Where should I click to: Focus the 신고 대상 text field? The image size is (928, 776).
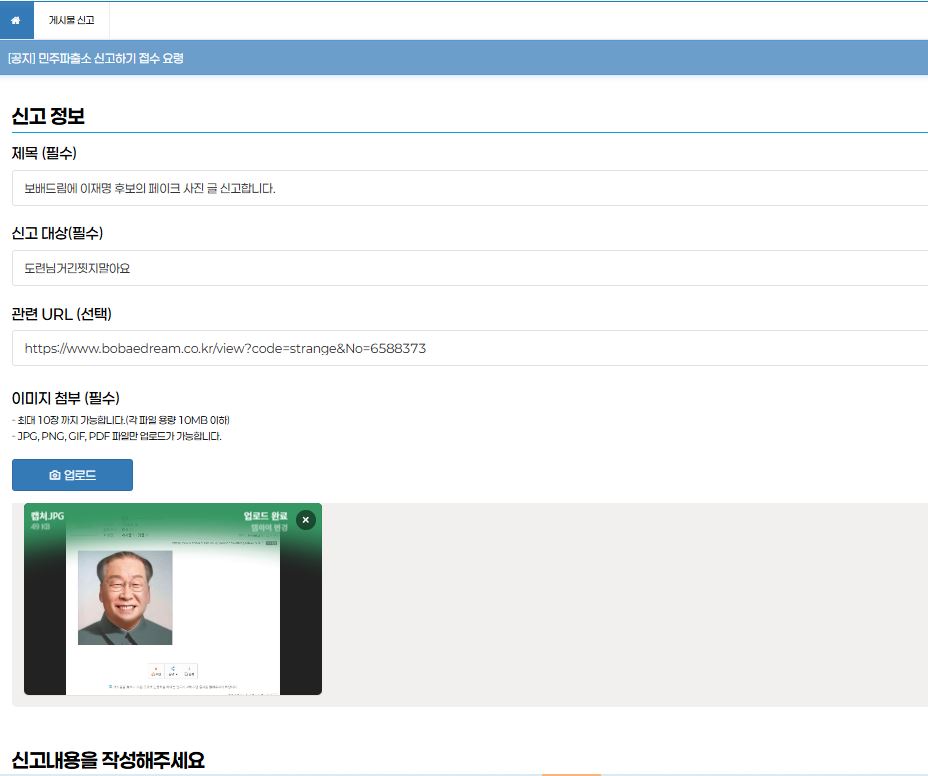pyautogui.click(x=470, y=268)
